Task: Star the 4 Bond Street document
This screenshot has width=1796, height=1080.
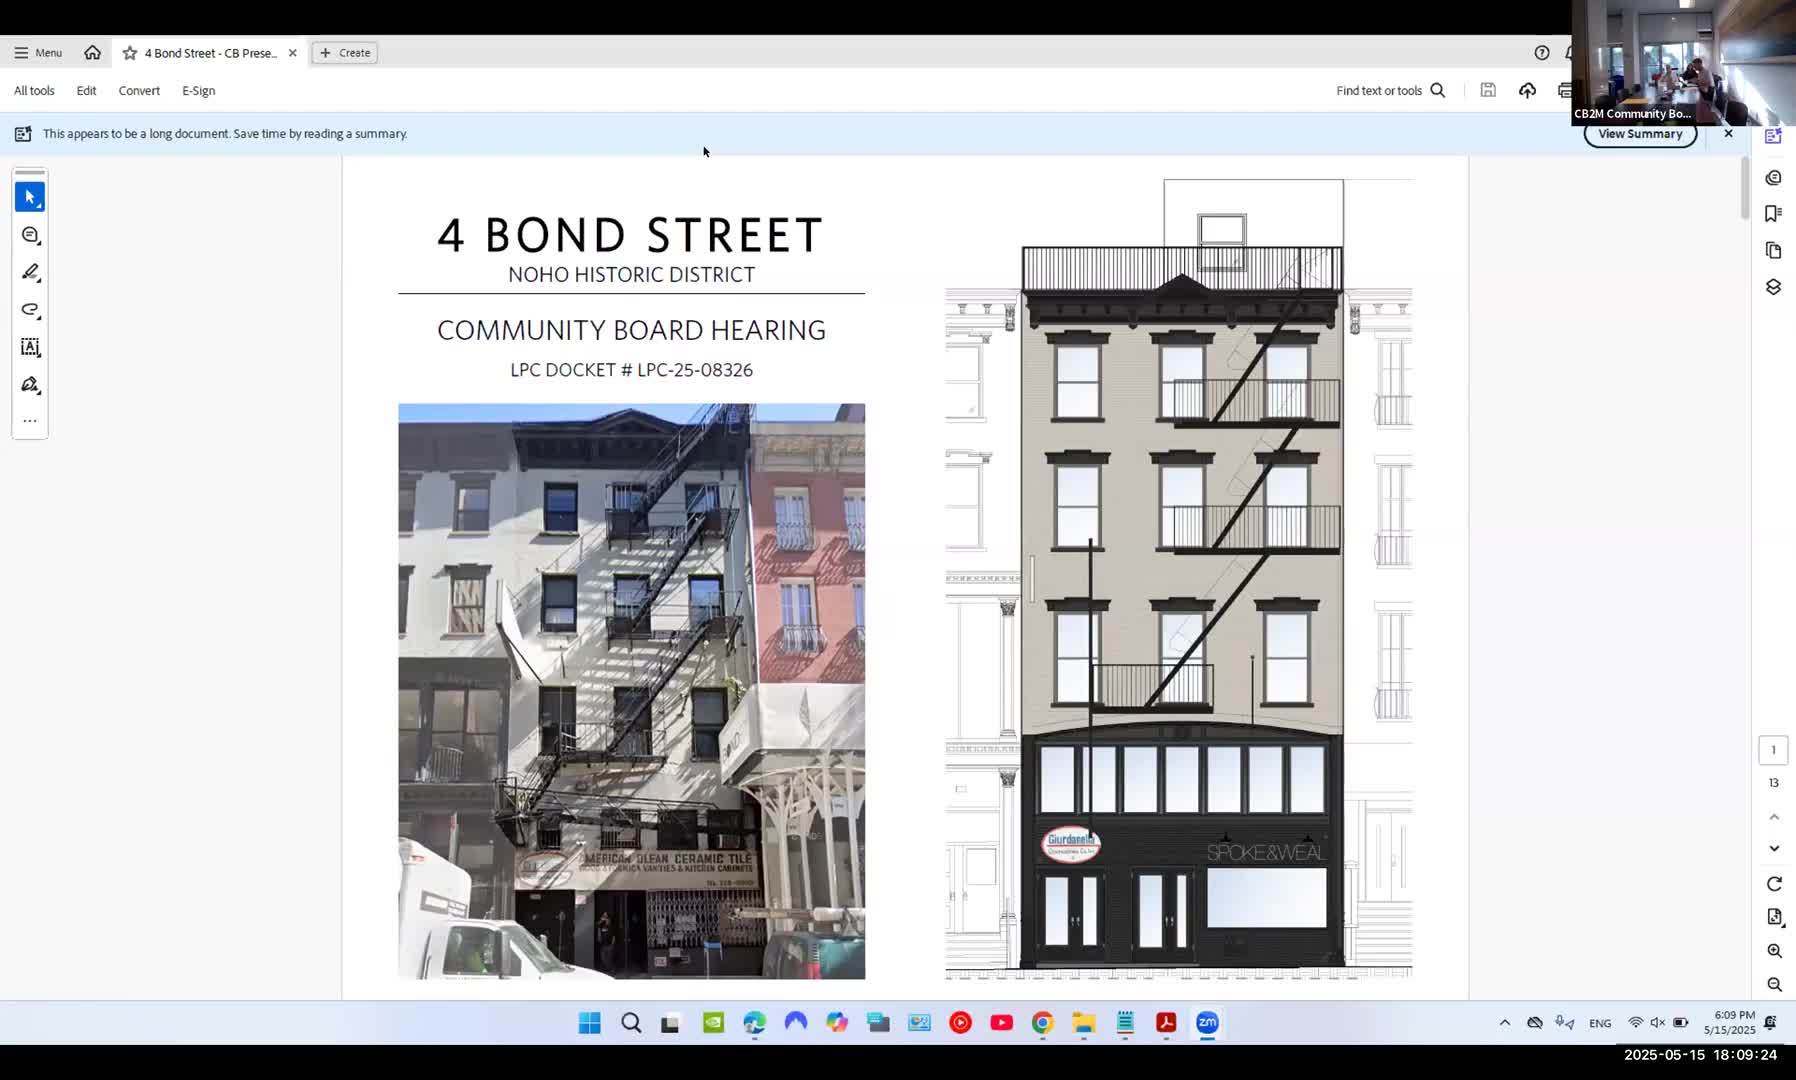Action: point(130,53)
